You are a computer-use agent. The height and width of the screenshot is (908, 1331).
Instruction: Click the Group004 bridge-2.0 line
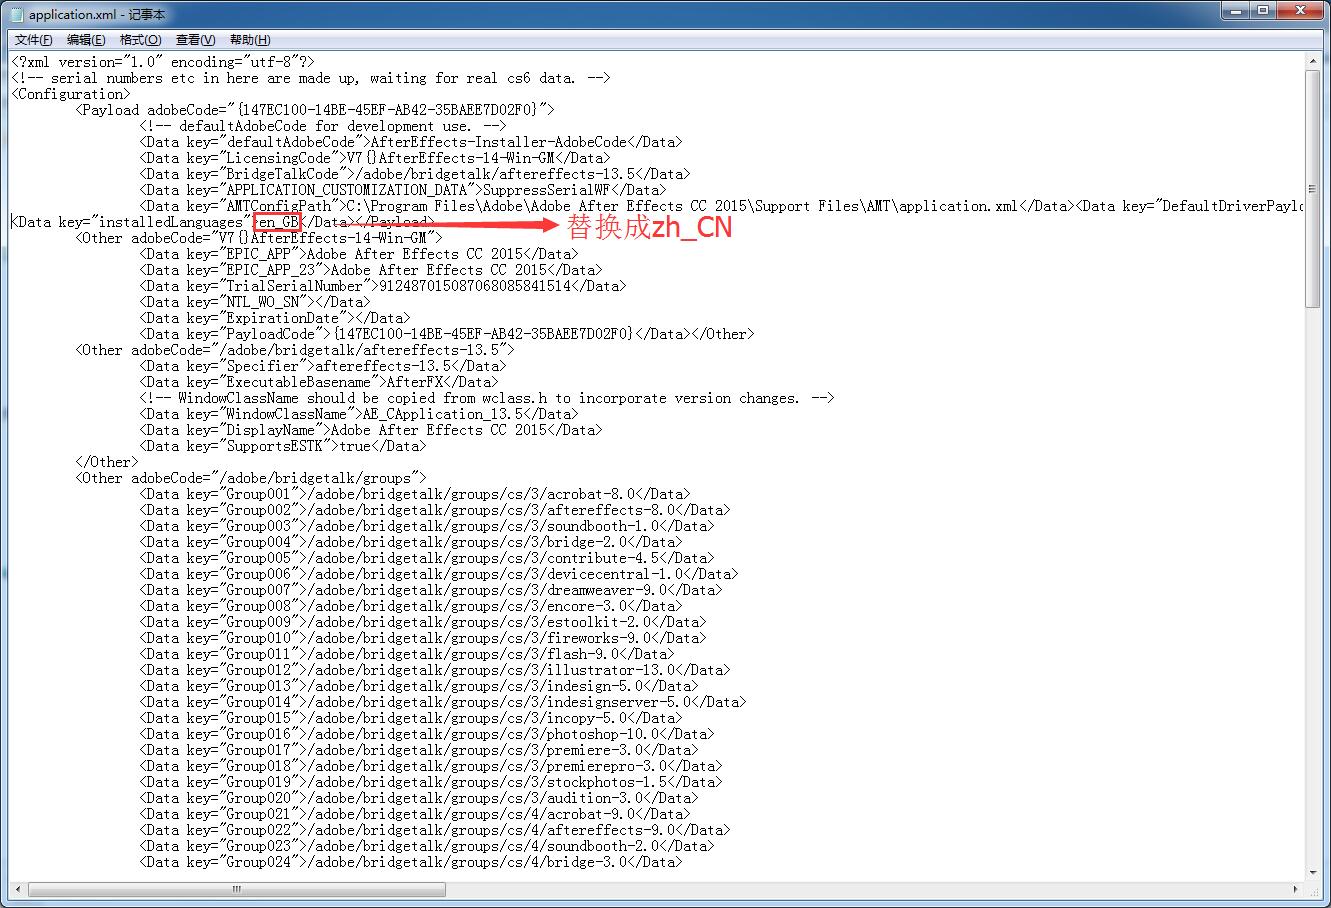coord(410,542)
